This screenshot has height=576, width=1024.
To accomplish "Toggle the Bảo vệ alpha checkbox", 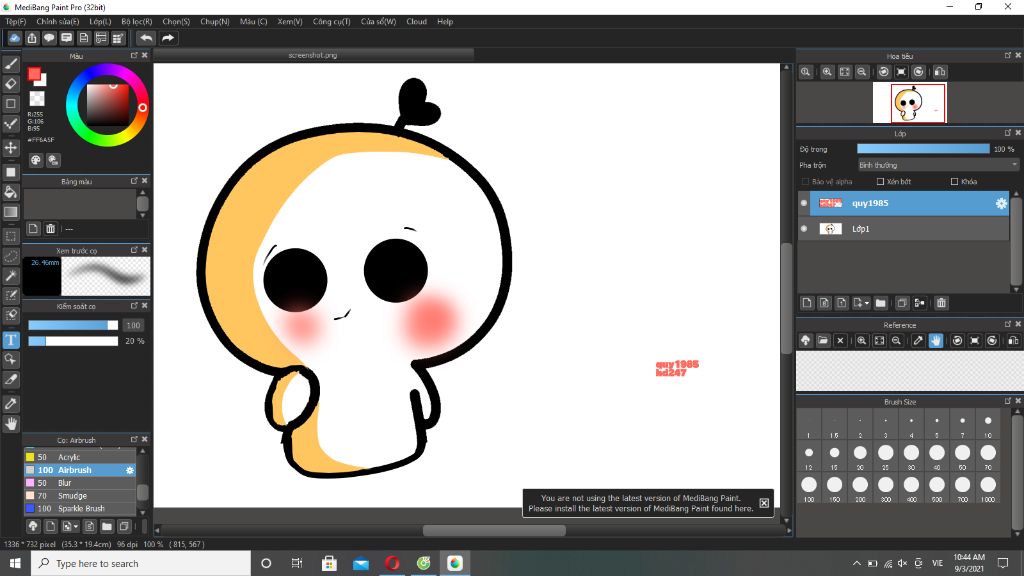I will pos(805,182).
